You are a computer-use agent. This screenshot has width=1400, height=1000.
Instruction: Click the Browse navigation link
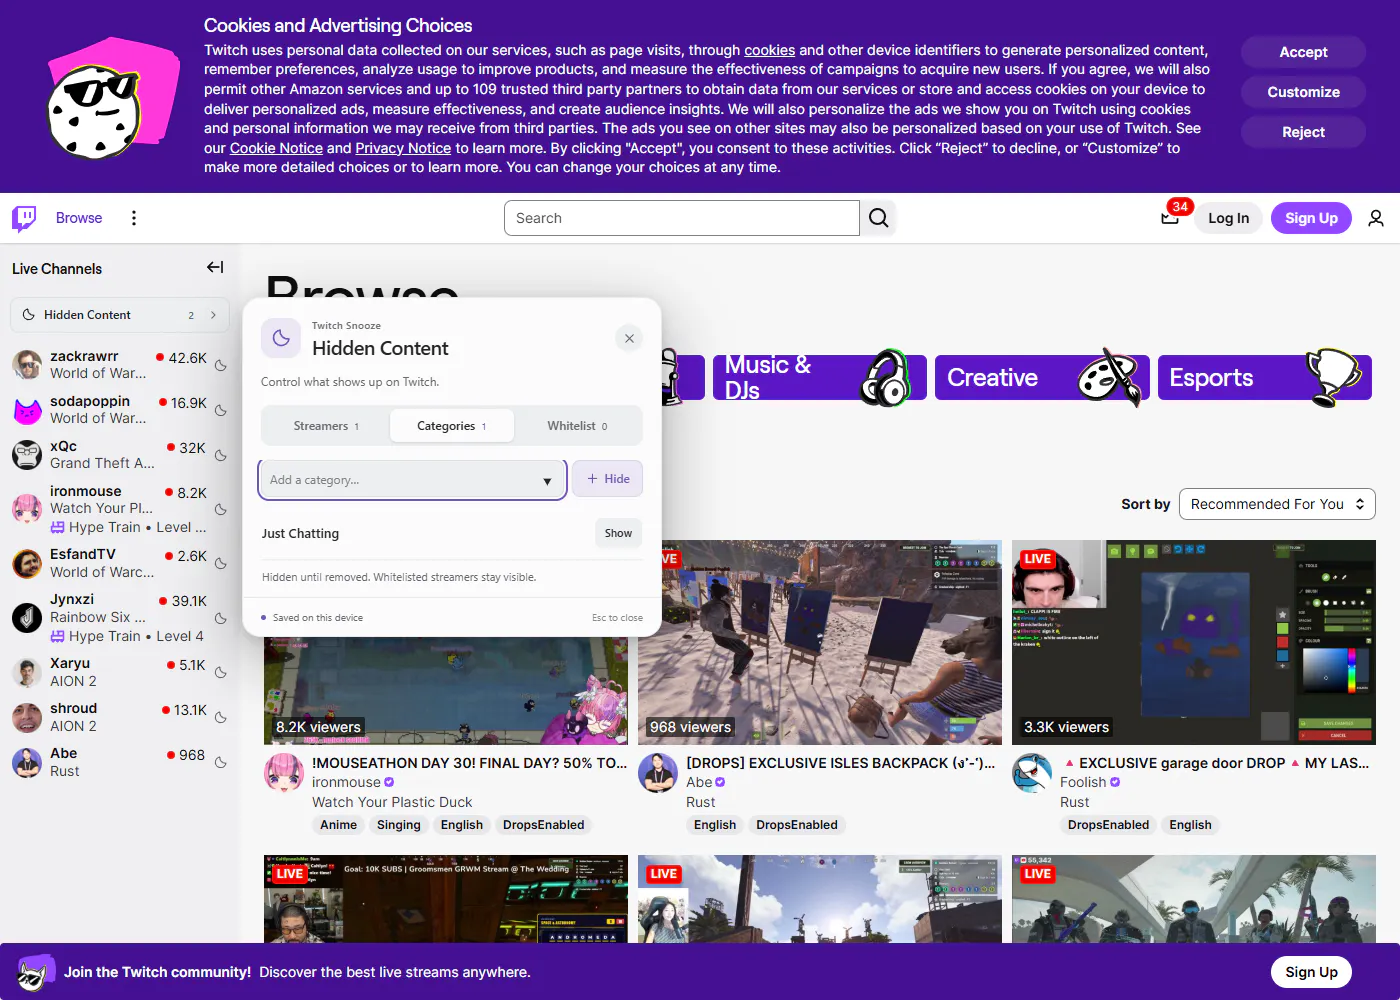point(79,218)
